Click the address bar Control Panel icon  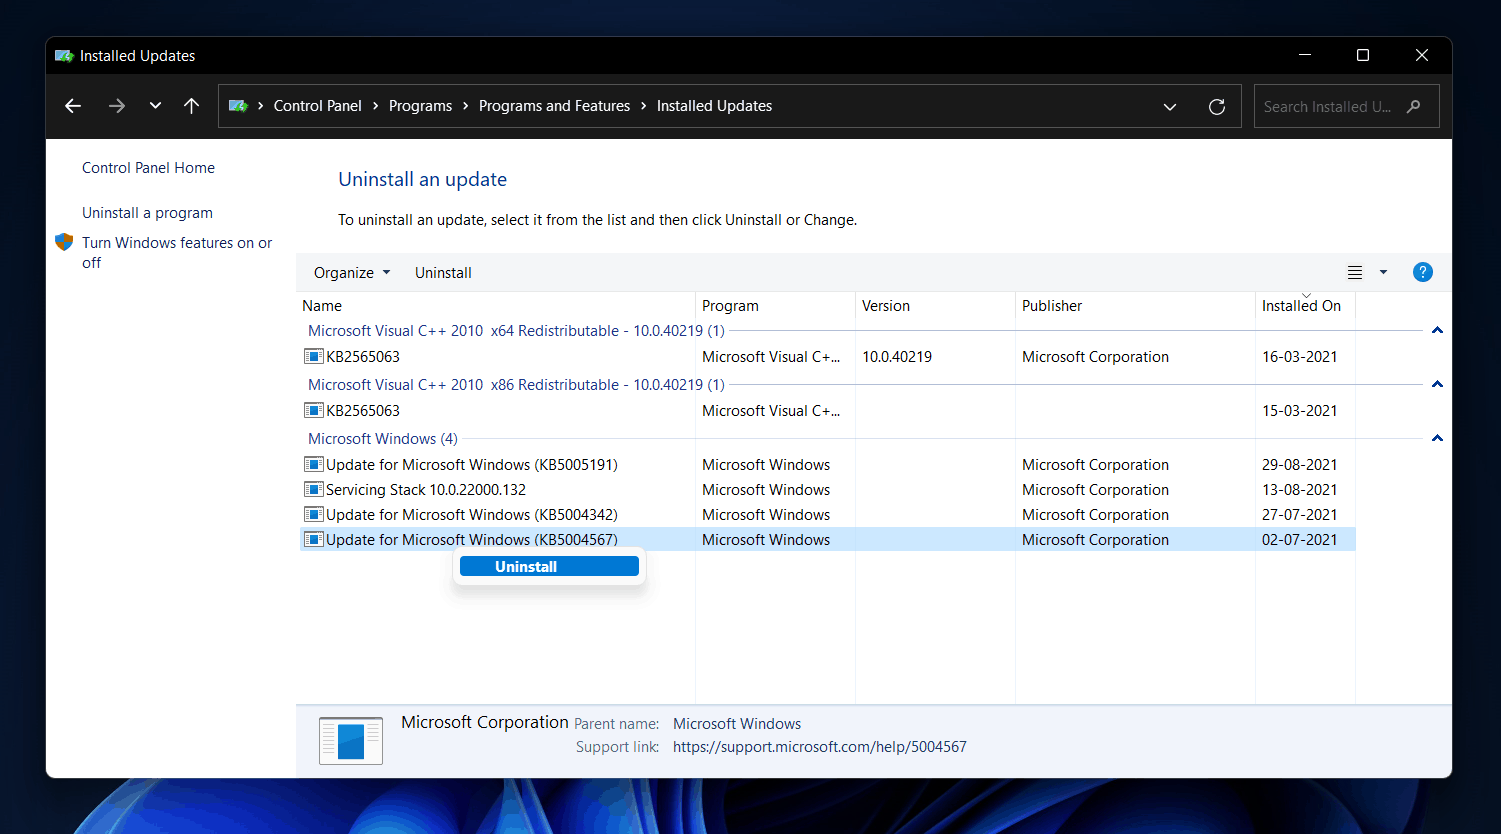tap(238, 106)
